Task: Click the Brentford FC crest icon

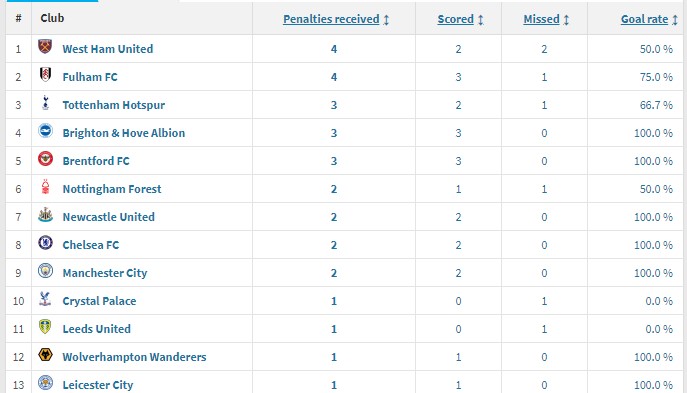Action: 45,159
